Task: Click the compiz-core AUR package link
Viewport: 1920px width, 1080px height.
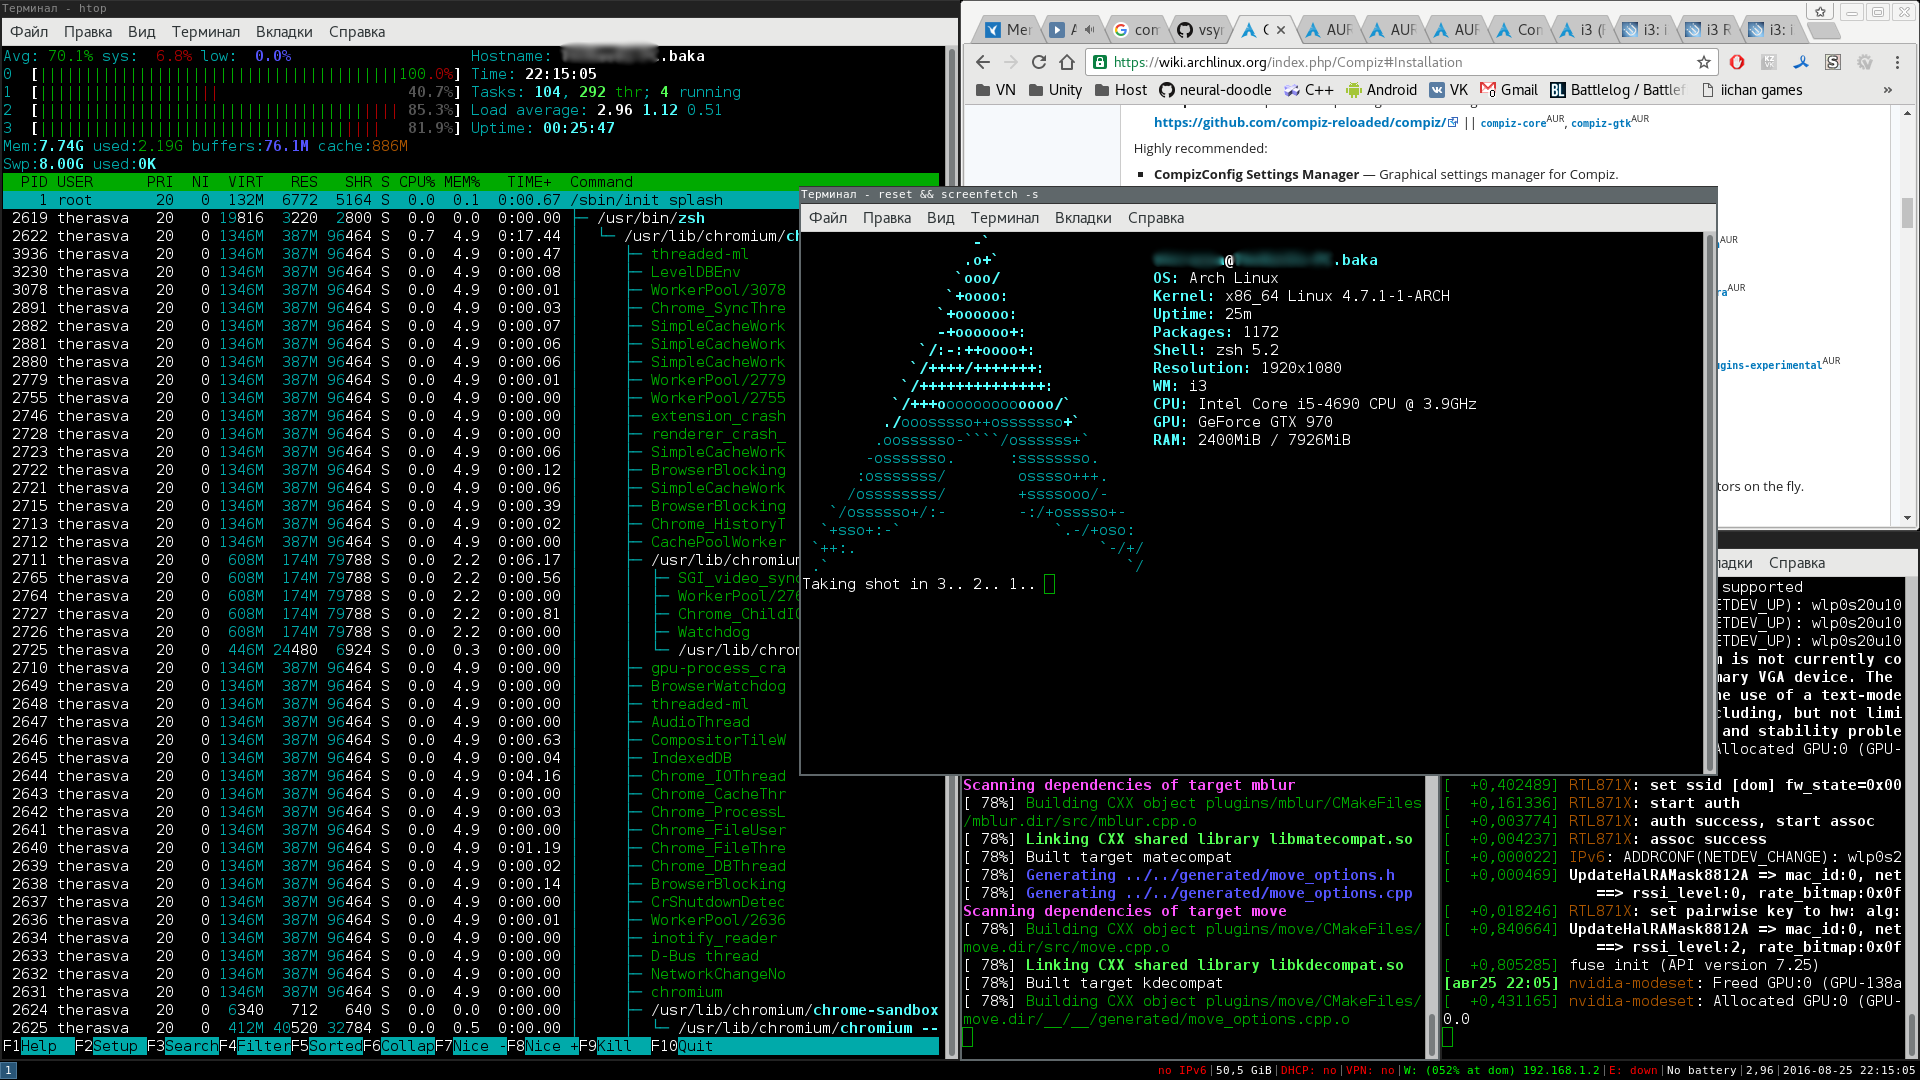Action: pyautogui.click(x=1512, y=123)
